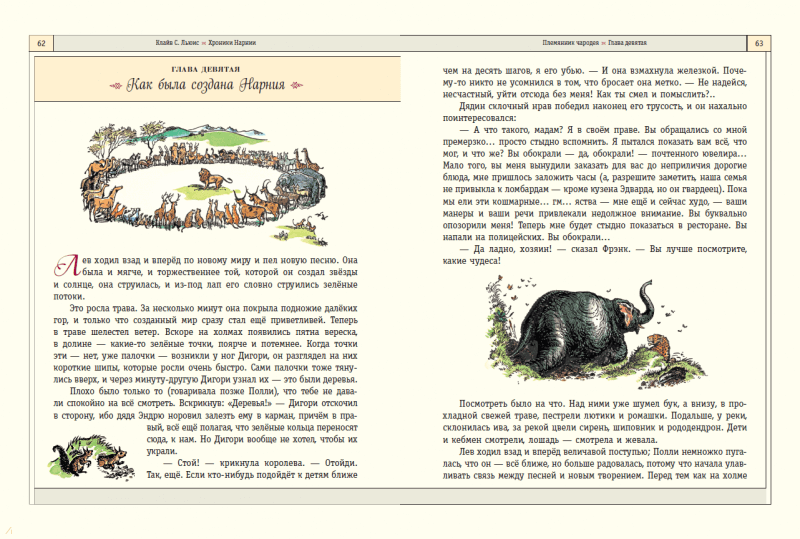
Task: Click the line starting «Плохо было только то»
Action: (x=213, y=391)
